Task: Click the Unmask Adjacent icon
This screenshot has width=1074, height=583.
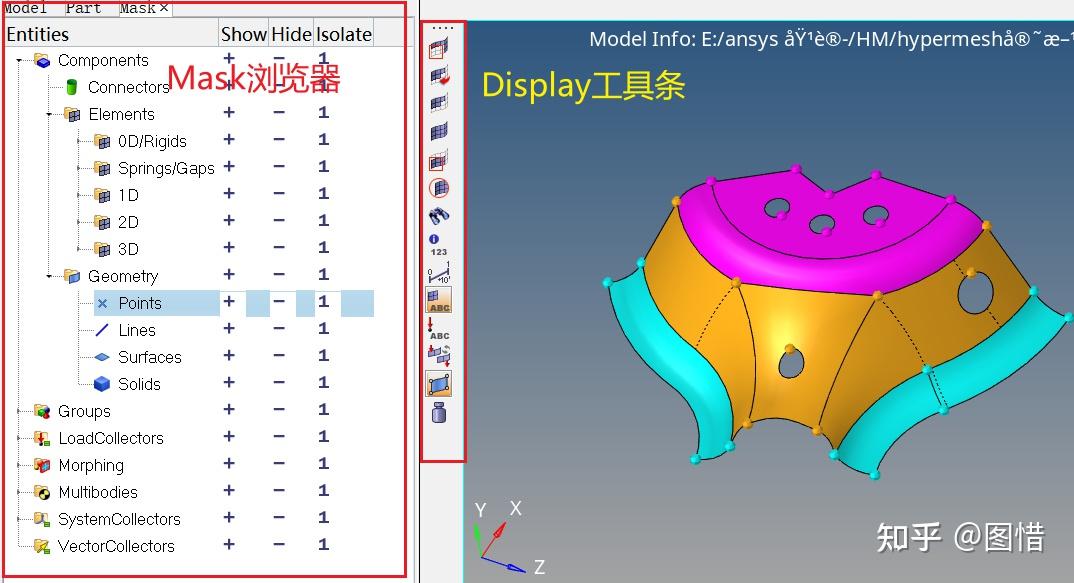Action: tap(438, 103)
